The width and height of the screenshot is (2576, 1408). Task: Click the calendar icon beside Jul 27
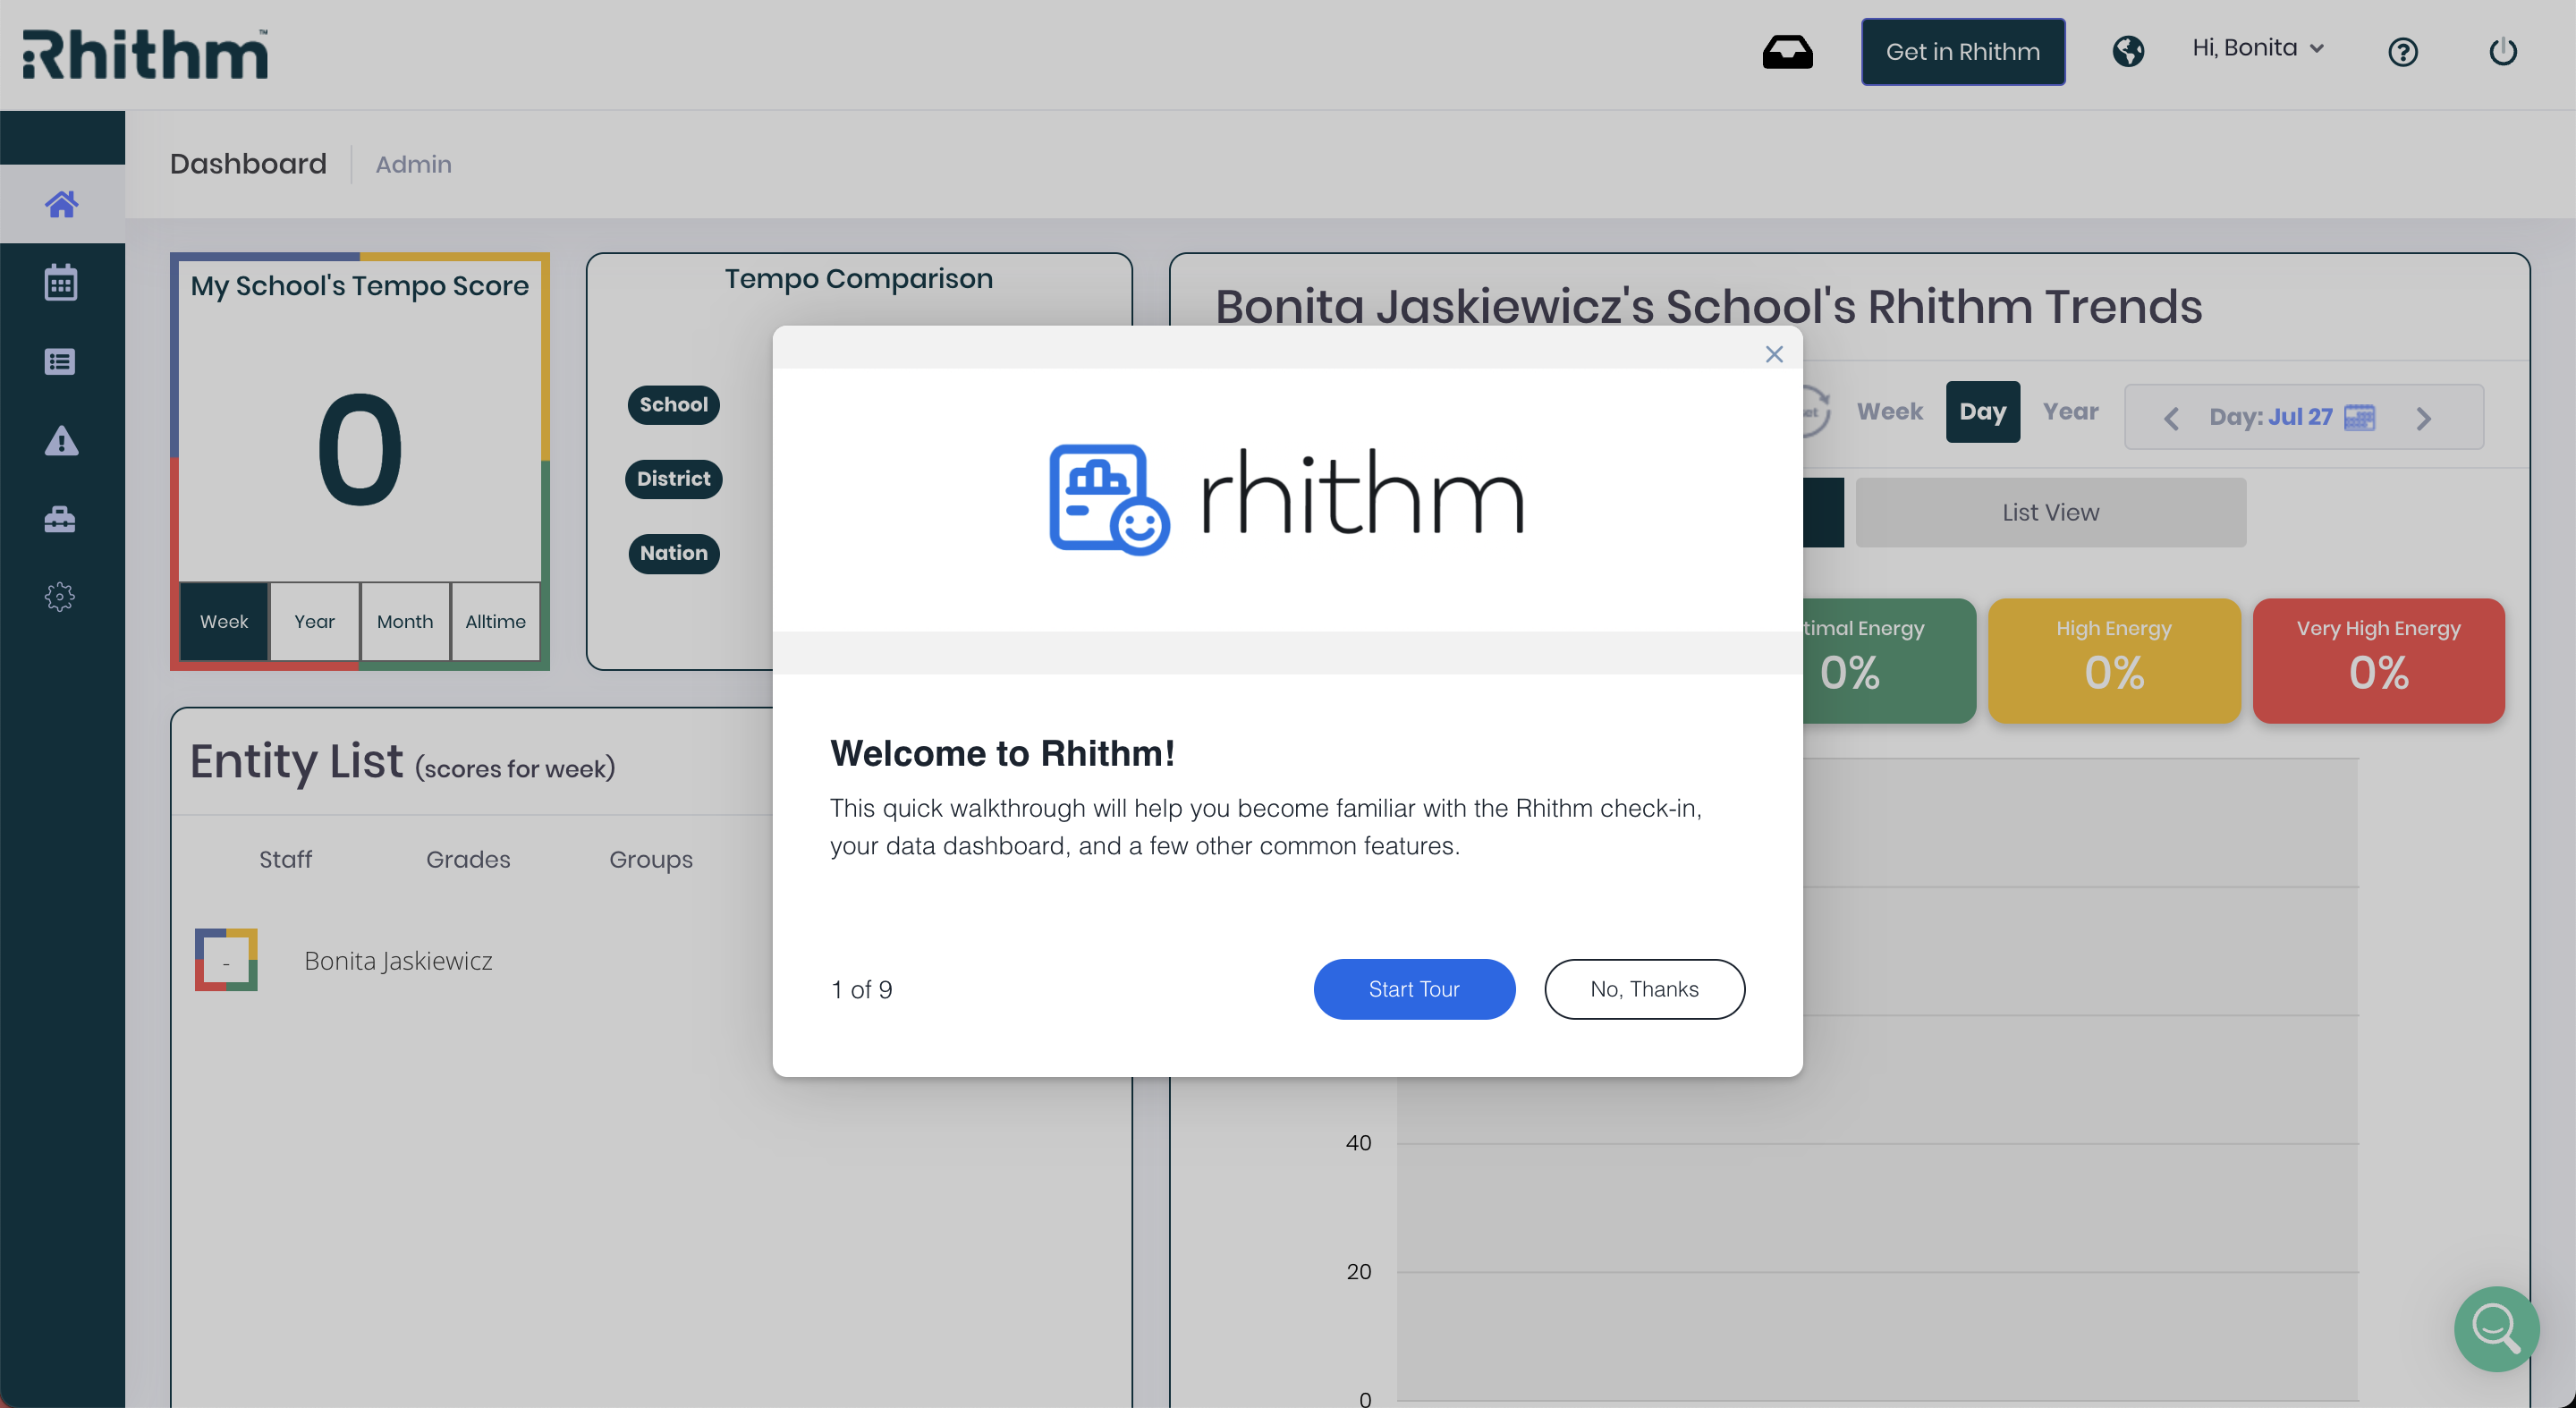click(2359, 417)
